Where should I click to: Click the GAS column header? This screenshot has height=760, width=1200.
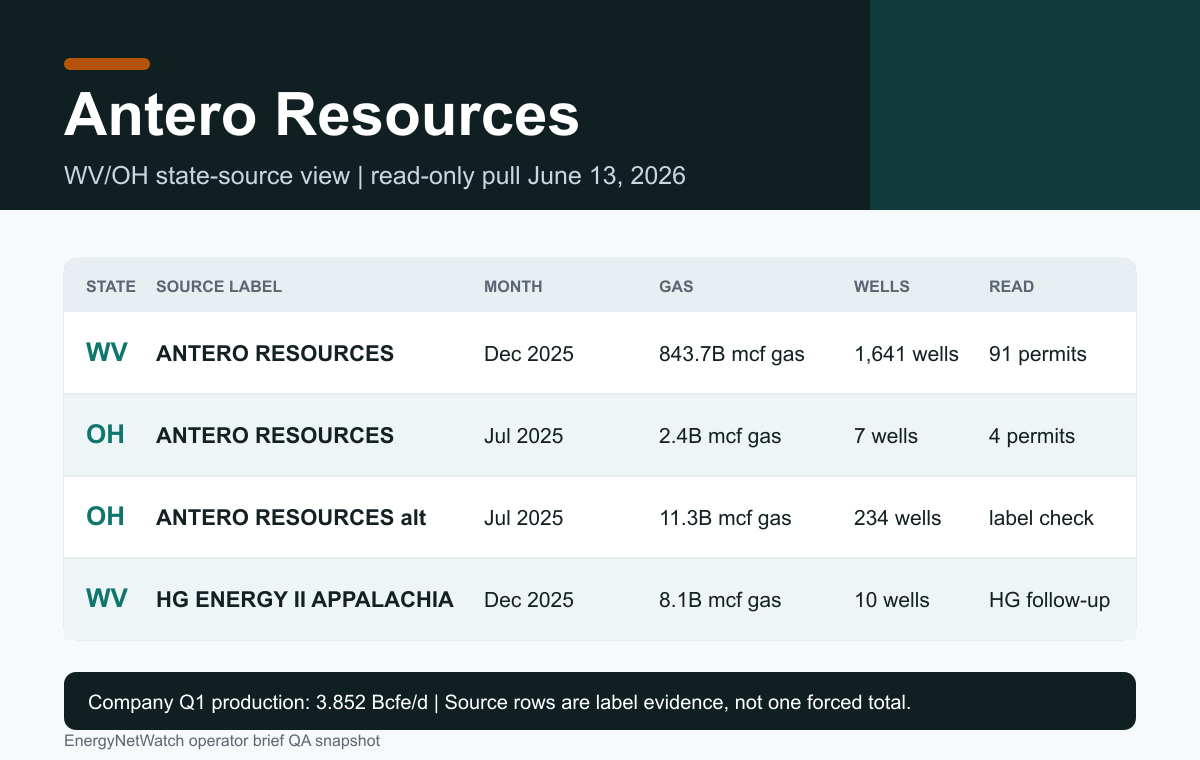676,286
